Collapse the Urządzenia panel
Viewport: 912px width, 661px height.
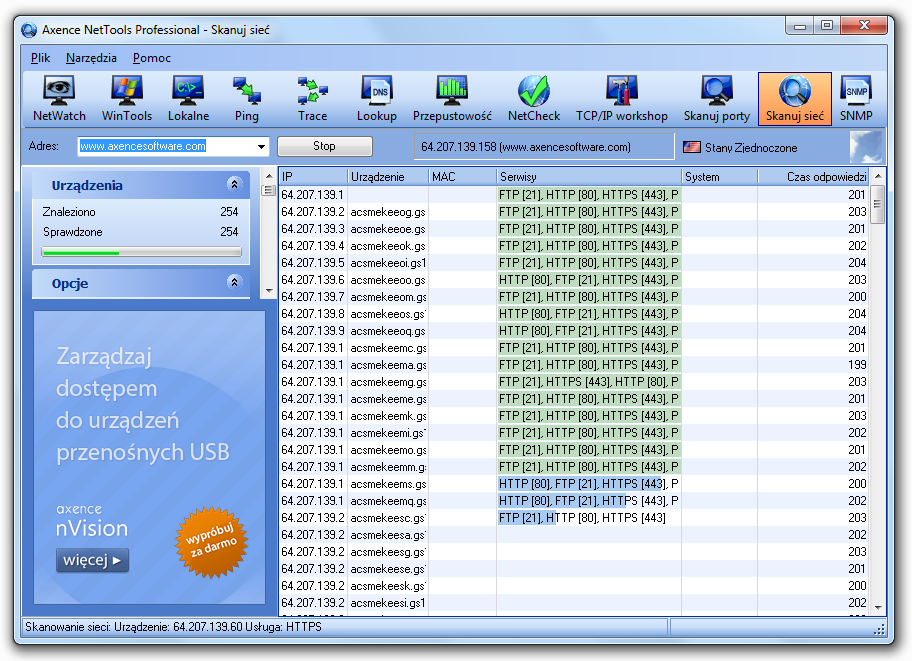point(234,184)
